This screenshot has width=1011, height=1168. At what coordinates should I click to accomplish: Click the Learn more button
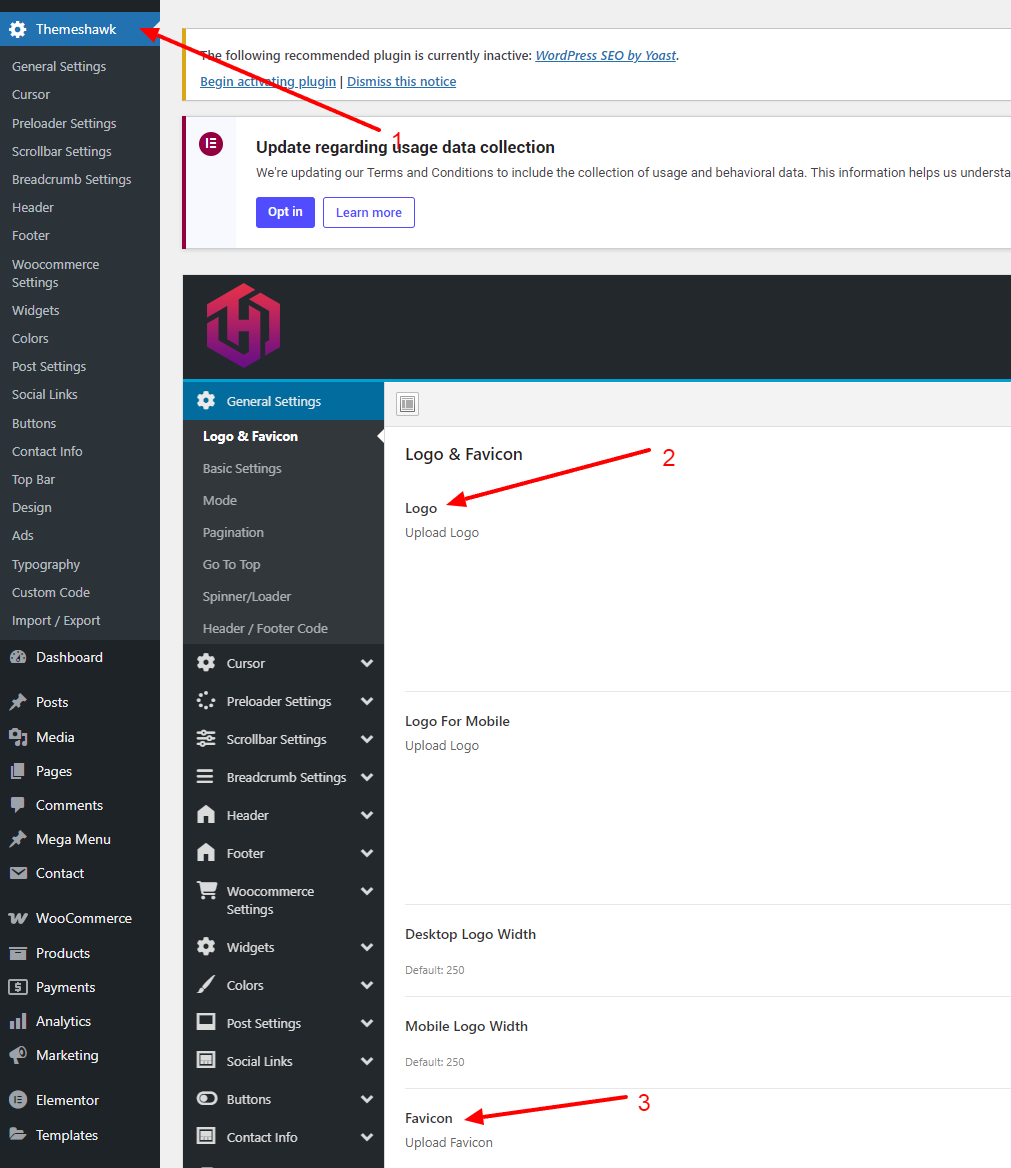[x=368, y=212]
